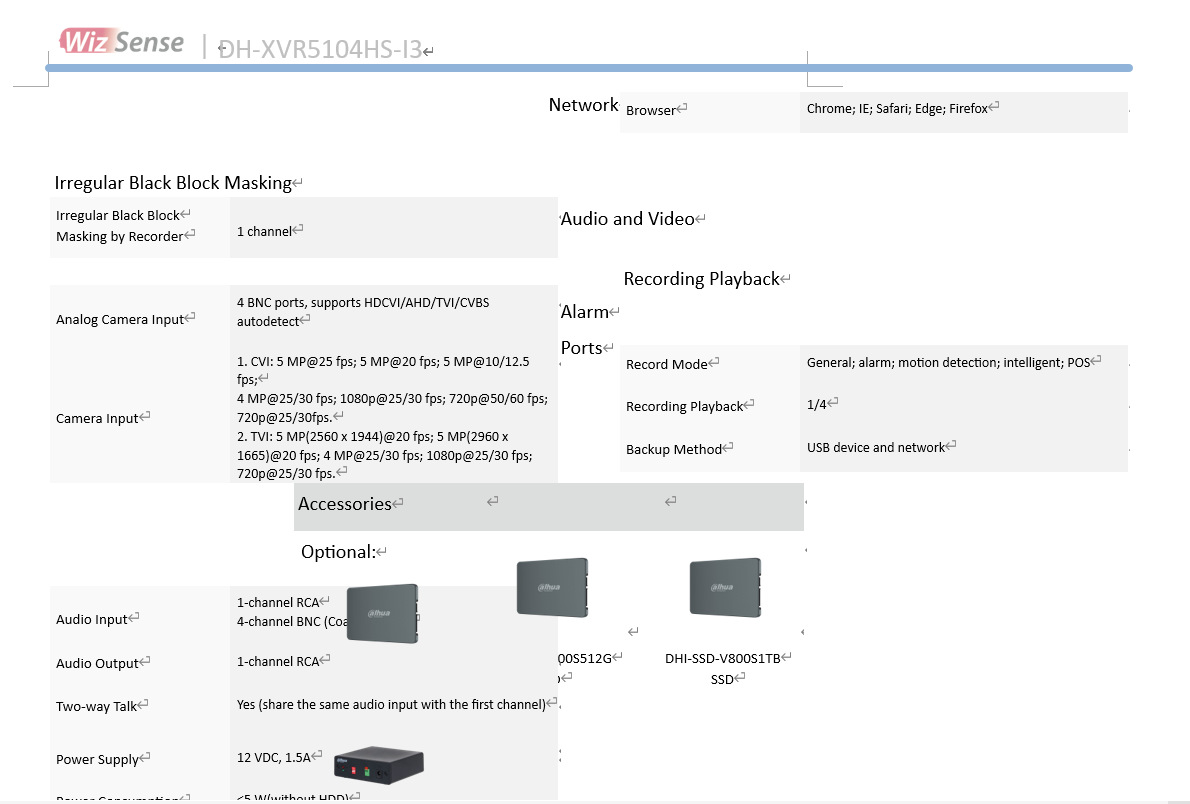Click the Ports heading
The height and width of the screenshot is (804, 1190).
click(581, 348)
